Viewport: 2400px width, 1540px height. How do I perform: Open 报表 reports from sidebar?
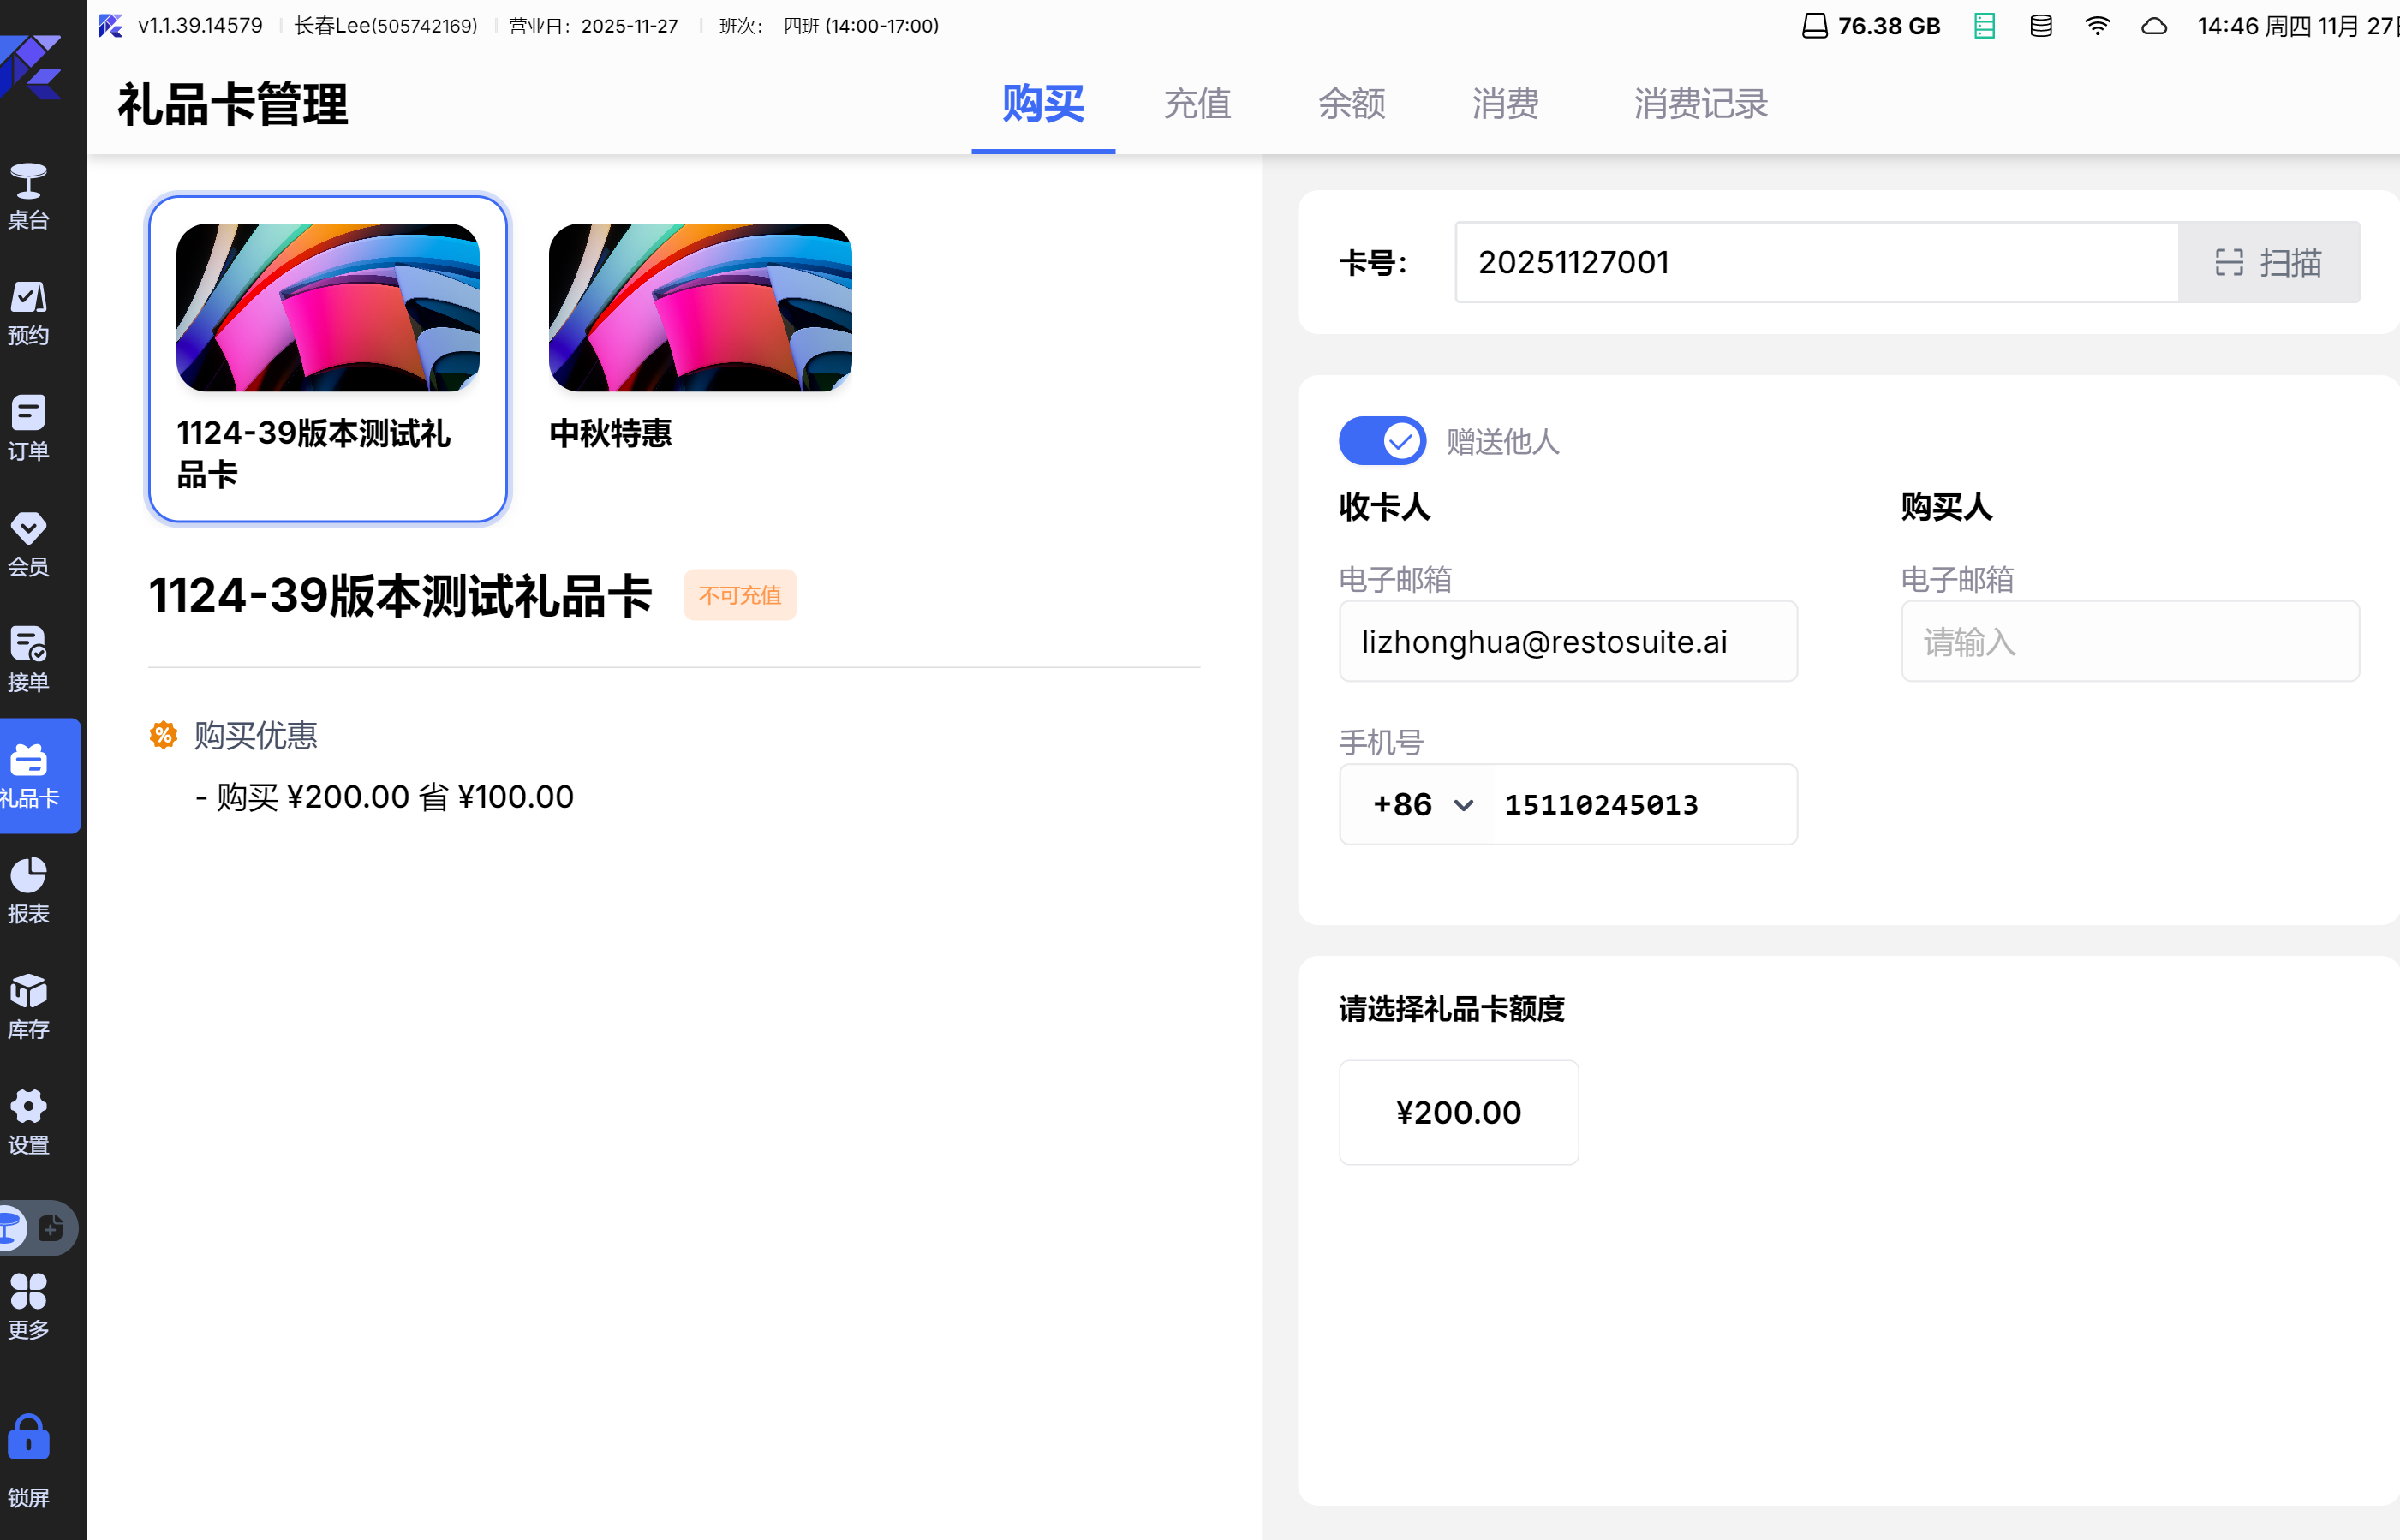(x=28, y=890)
